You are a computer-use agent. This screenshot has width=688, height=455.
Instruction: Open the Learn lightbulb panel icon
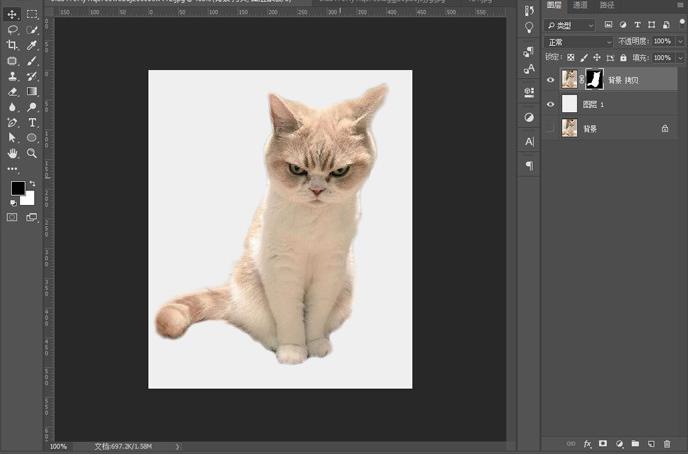point(529,28)
